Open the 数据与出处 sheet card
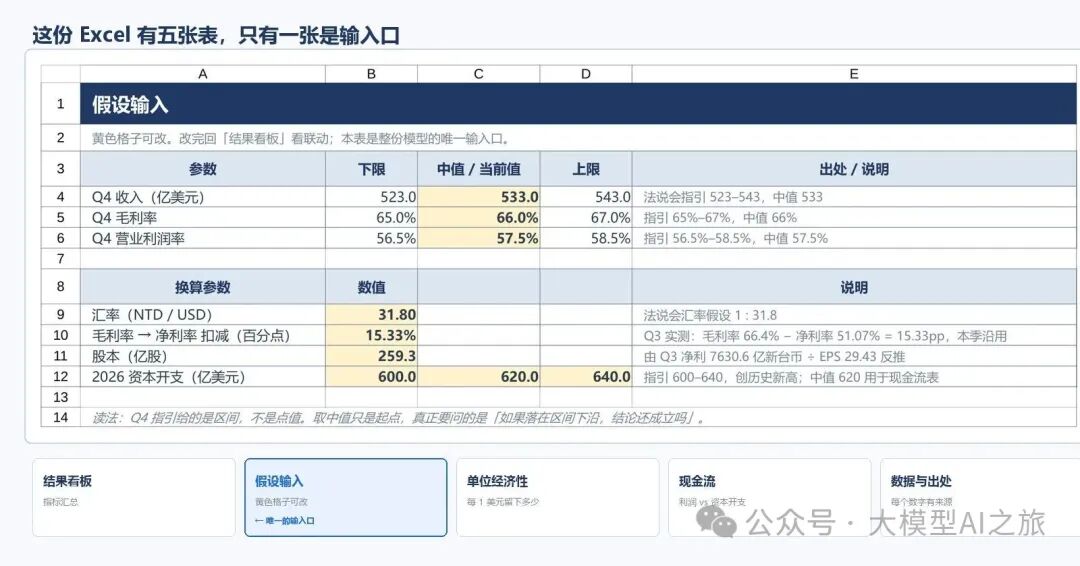Screen dimensions: 1080x566 [979, 497]
